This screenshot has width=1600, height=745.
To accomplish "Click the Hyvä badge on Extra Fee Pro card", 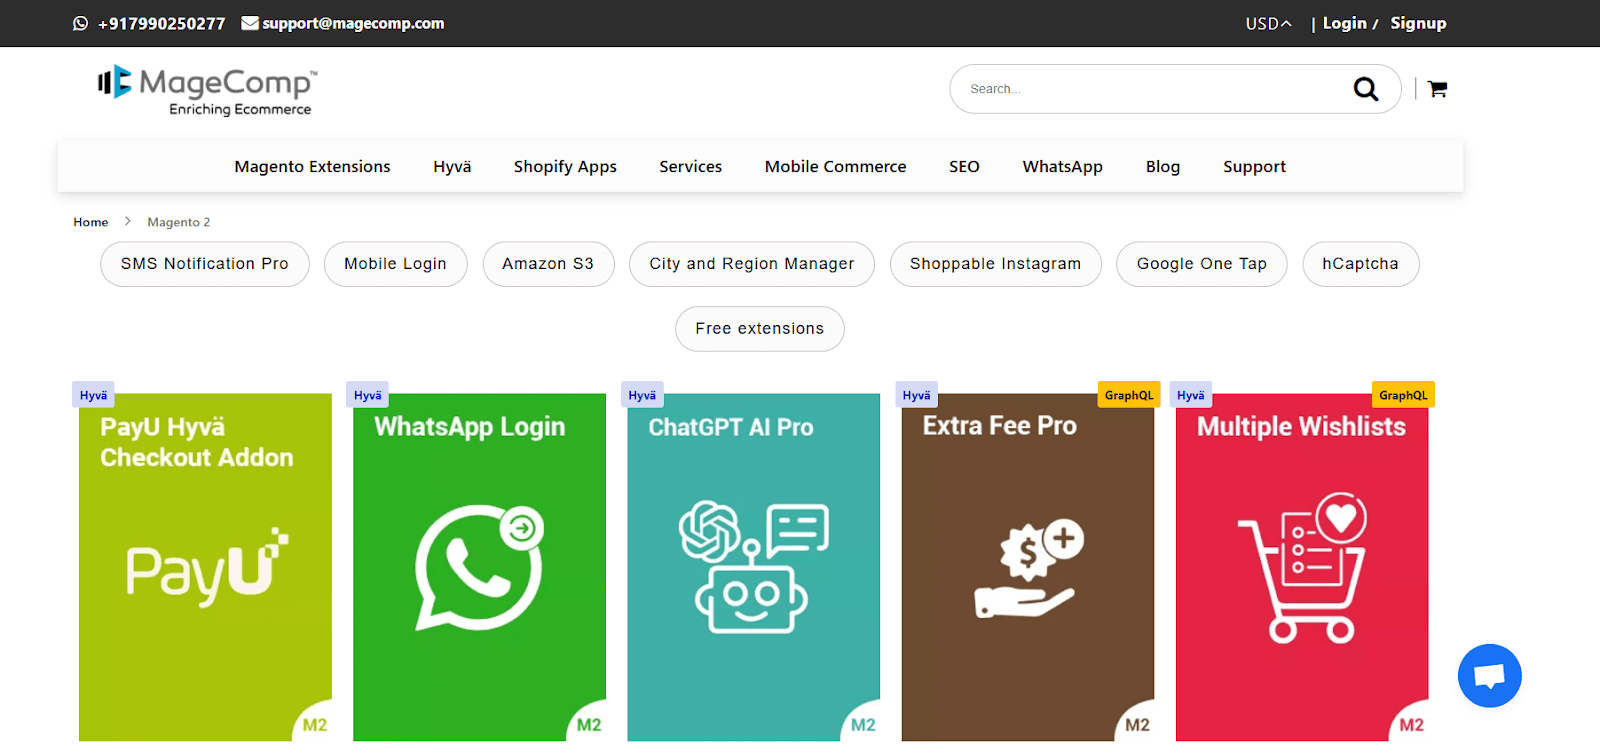I will point(916,395).
